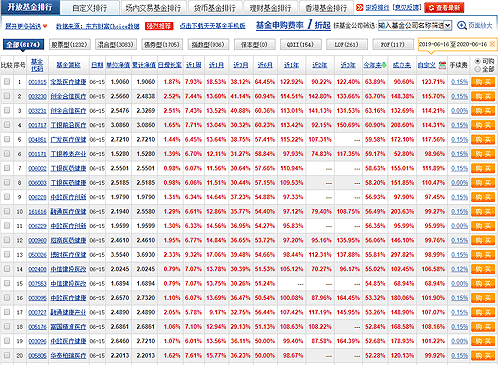Select the 股票型(1232) fund type tab
Screen dimensions: 500x365
click(x=70, y=44)
